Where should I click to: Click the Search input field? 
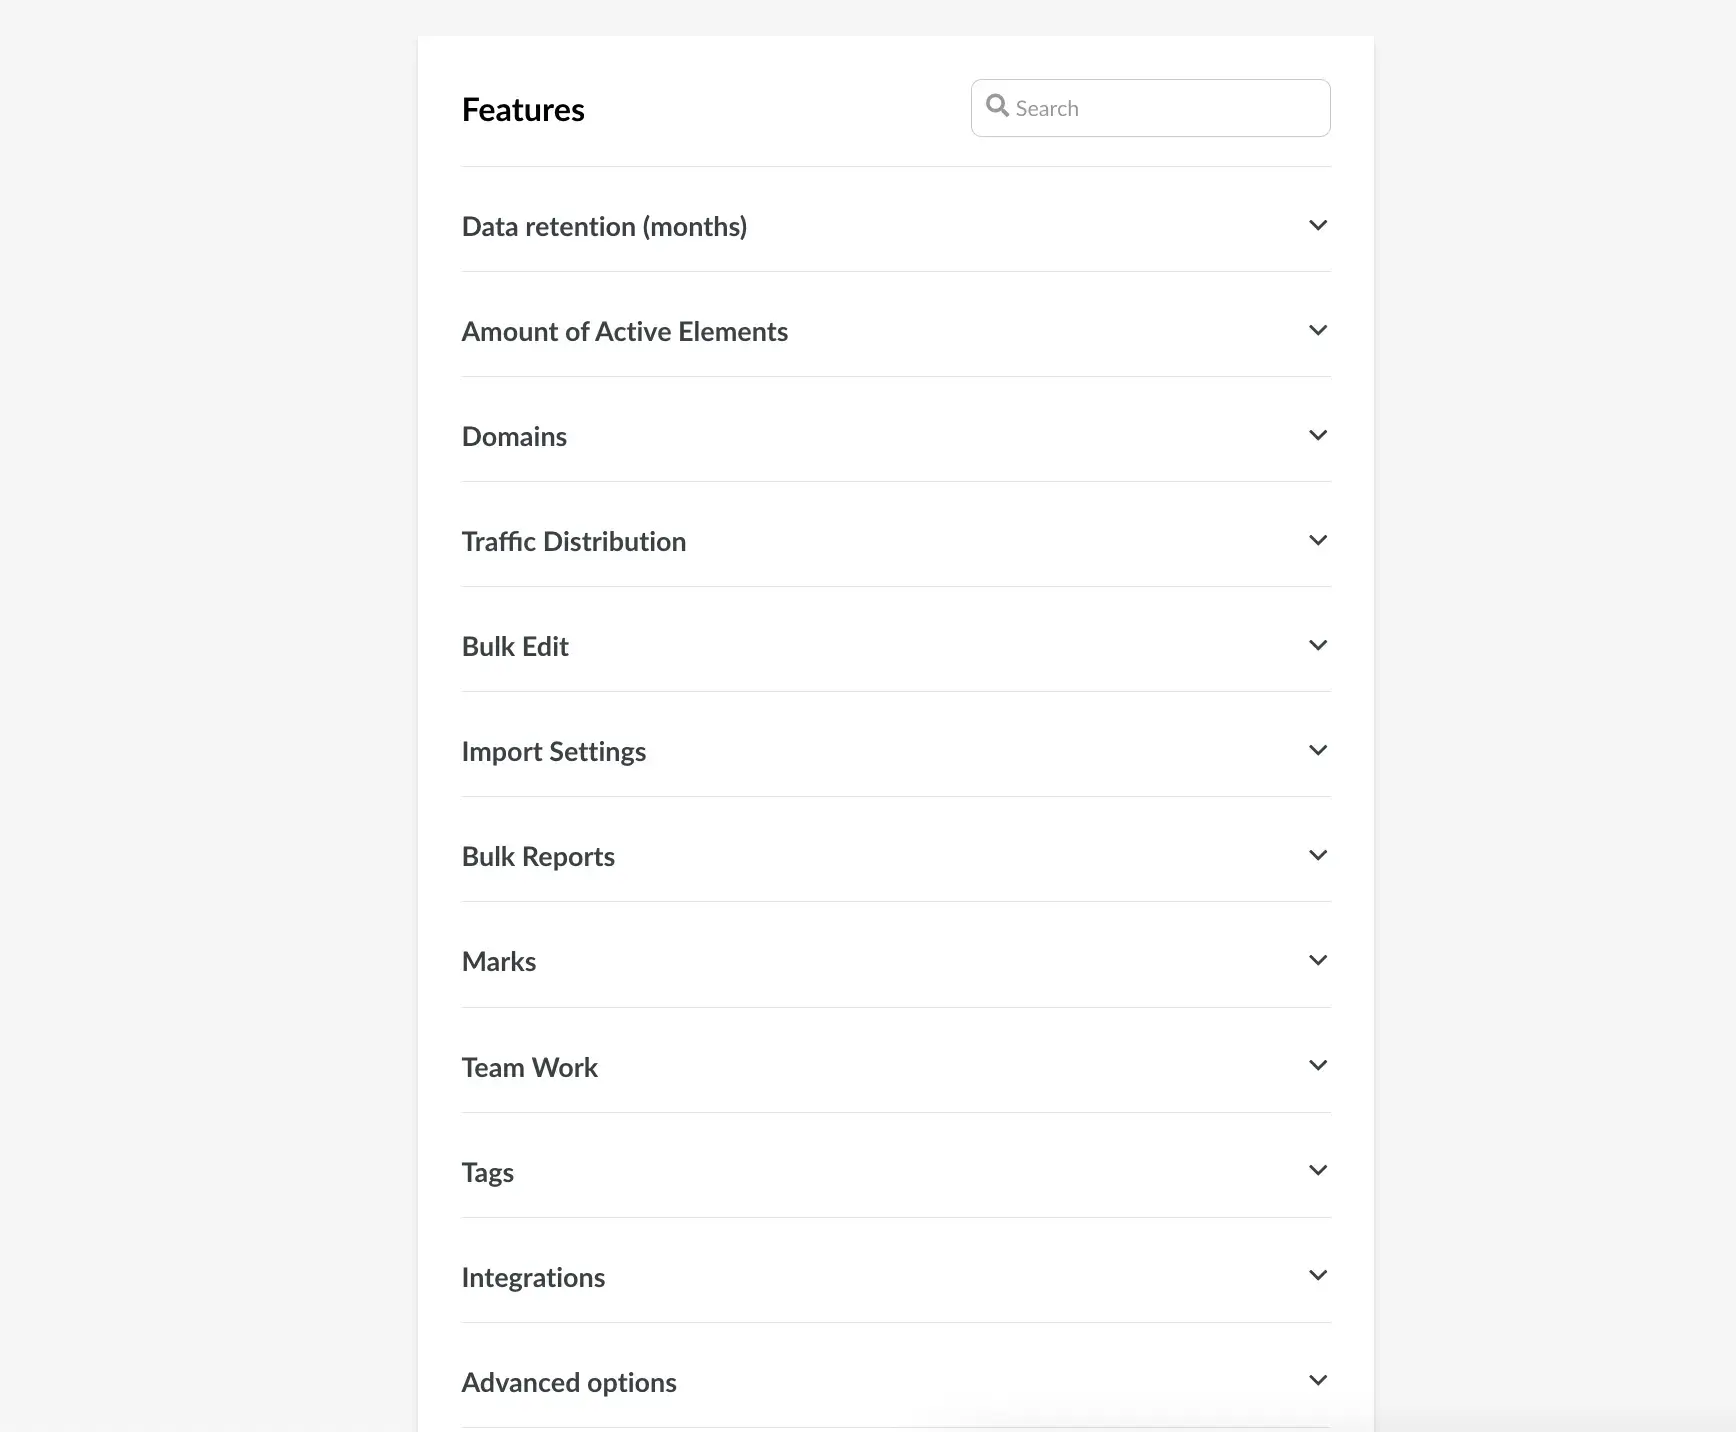[1150, 108]
